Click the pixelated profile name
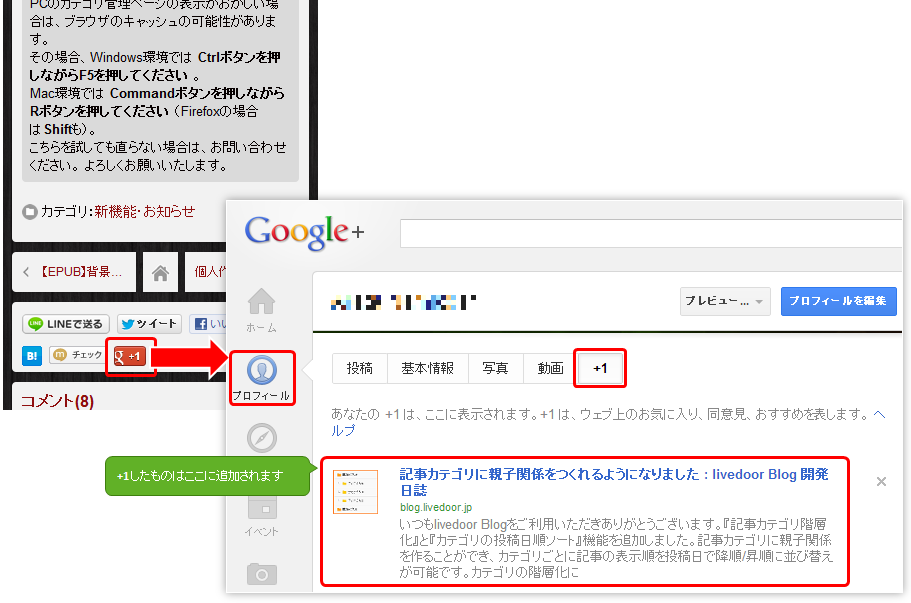The height and width of the screenshot is (603, 911). pyautogui.click(x=403, y=302)
